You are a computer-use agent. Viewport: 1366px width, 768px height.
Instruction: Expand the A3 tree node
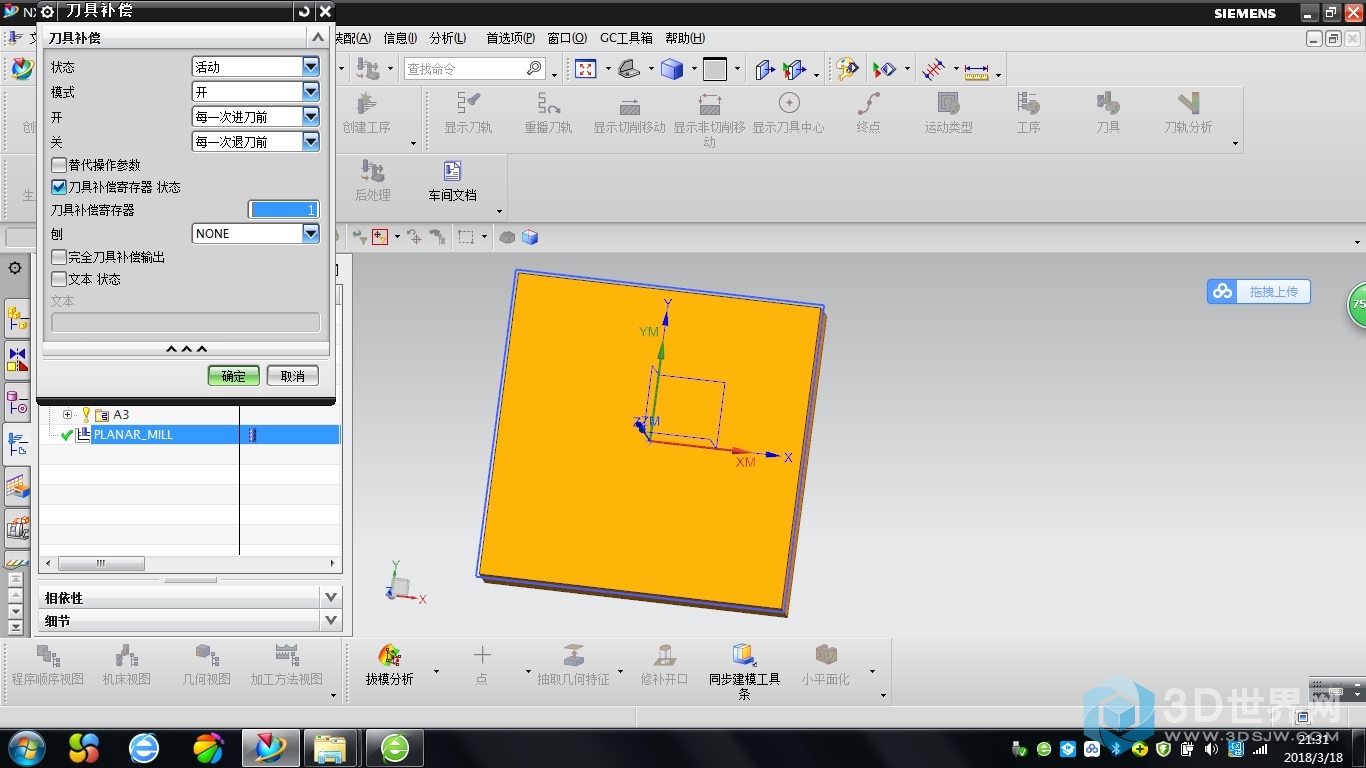(67, 414)
